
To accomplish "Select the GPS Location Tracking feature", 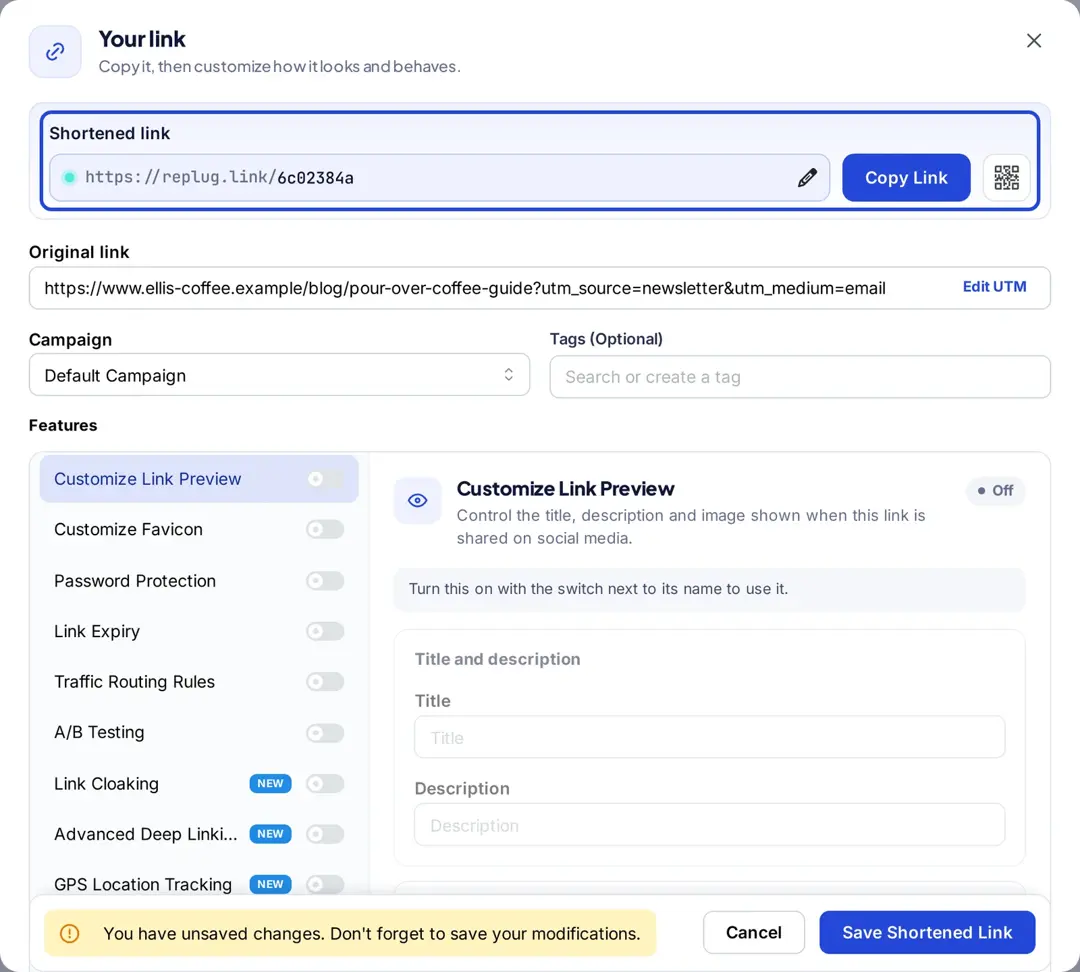I will [x=199, y=884].
